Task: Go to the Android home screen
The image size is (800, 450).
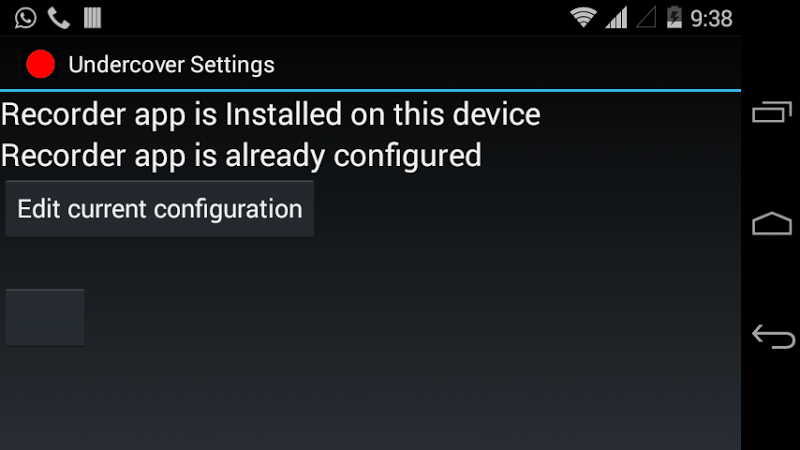Action: coord(771,223)
